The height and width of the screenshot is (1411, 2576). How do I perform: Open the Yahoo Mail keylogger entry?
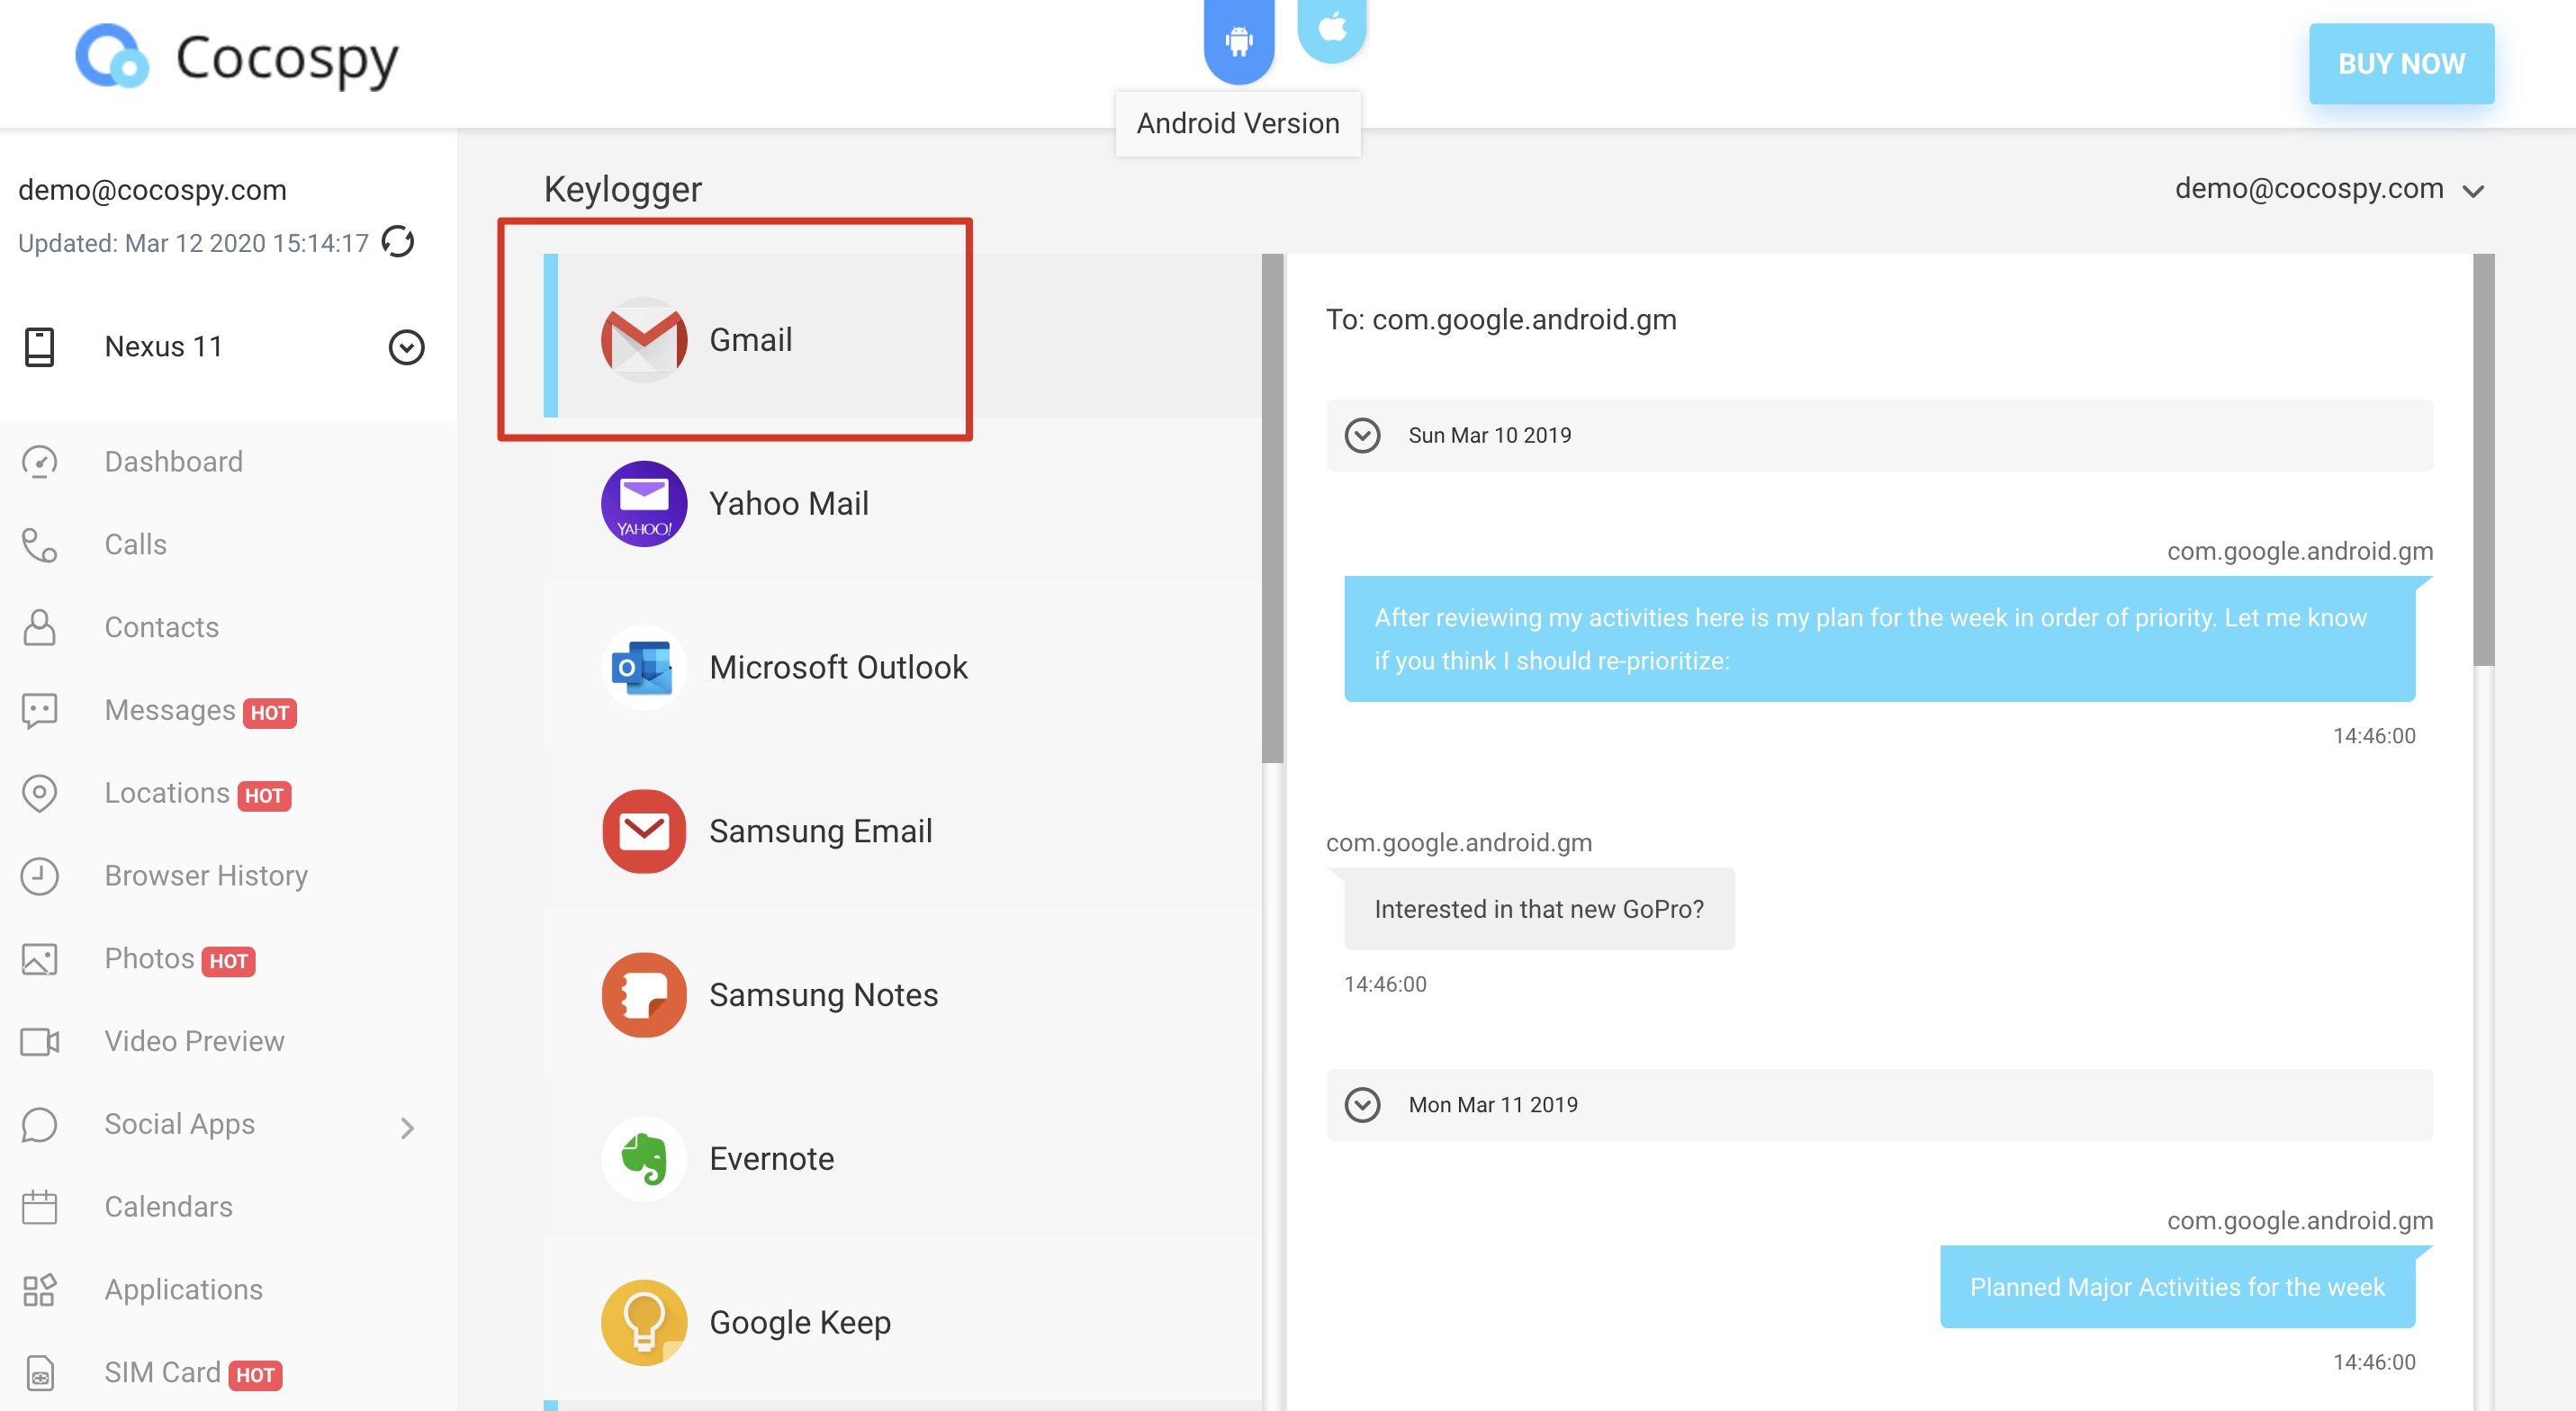[x=788, y=503]
